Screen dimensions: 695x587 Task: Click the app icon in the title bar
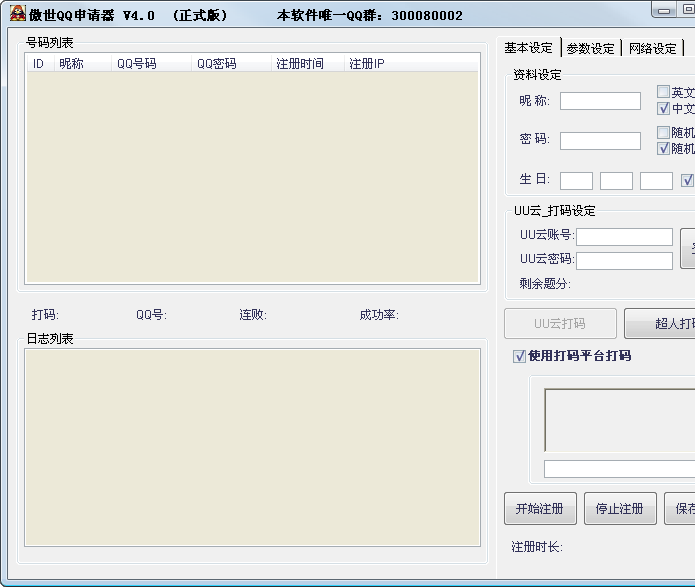pos(18,13)
